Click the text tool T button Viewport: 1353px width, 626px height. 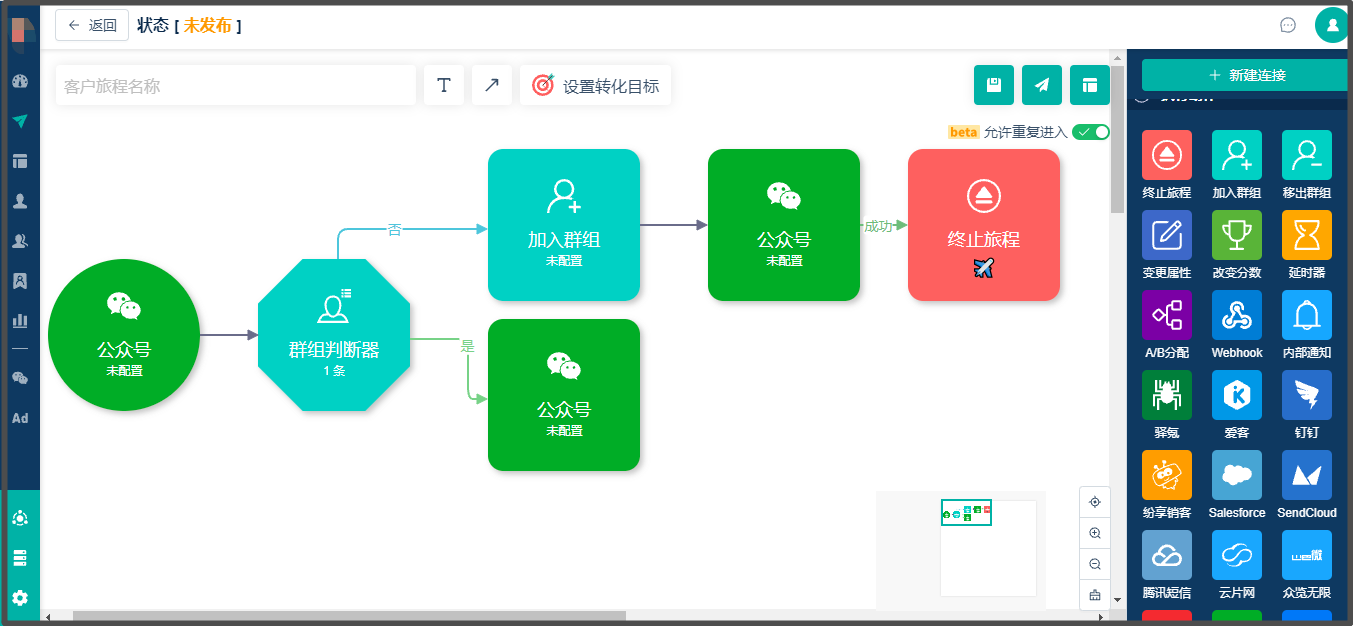[x=444, y=85]
